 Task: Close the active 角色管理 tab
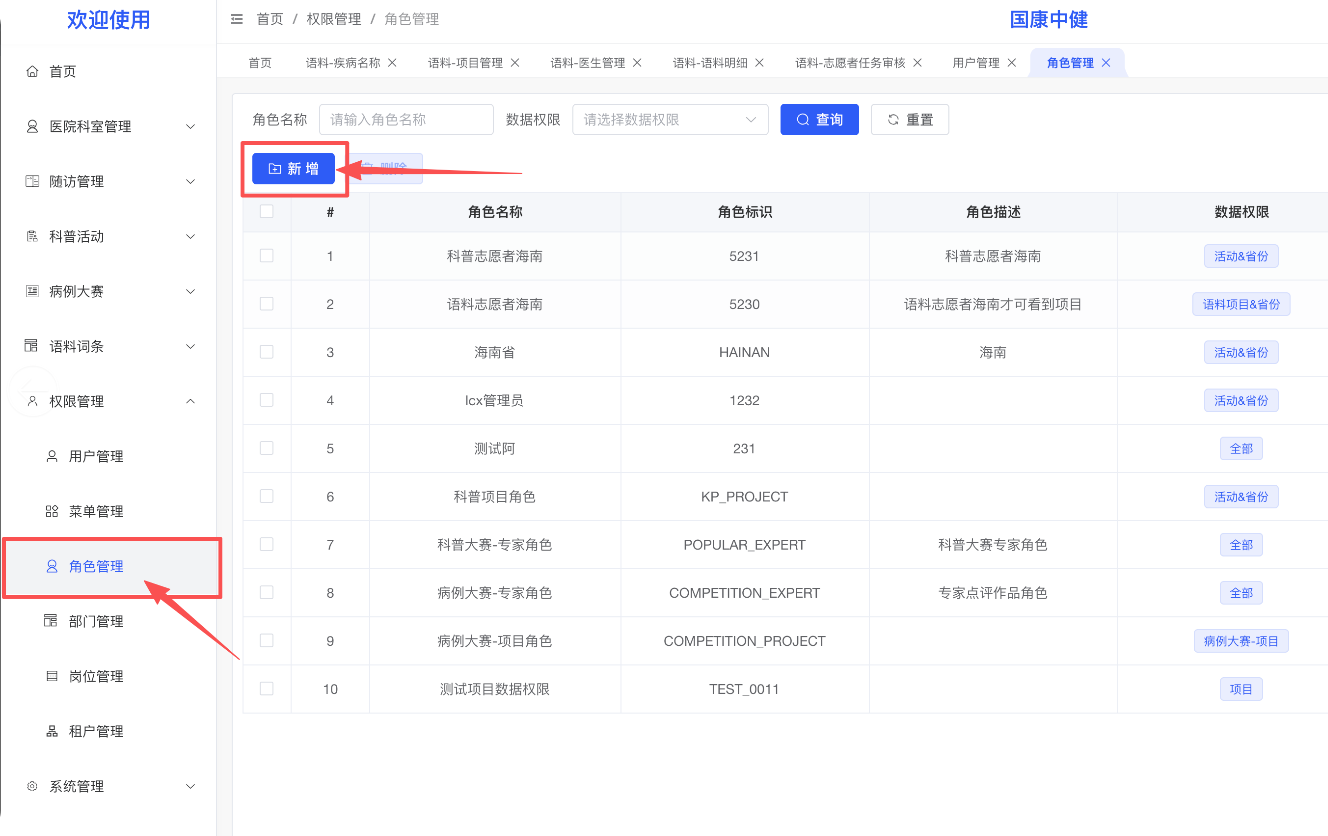pyautogui.click(x=1106, y=63)
